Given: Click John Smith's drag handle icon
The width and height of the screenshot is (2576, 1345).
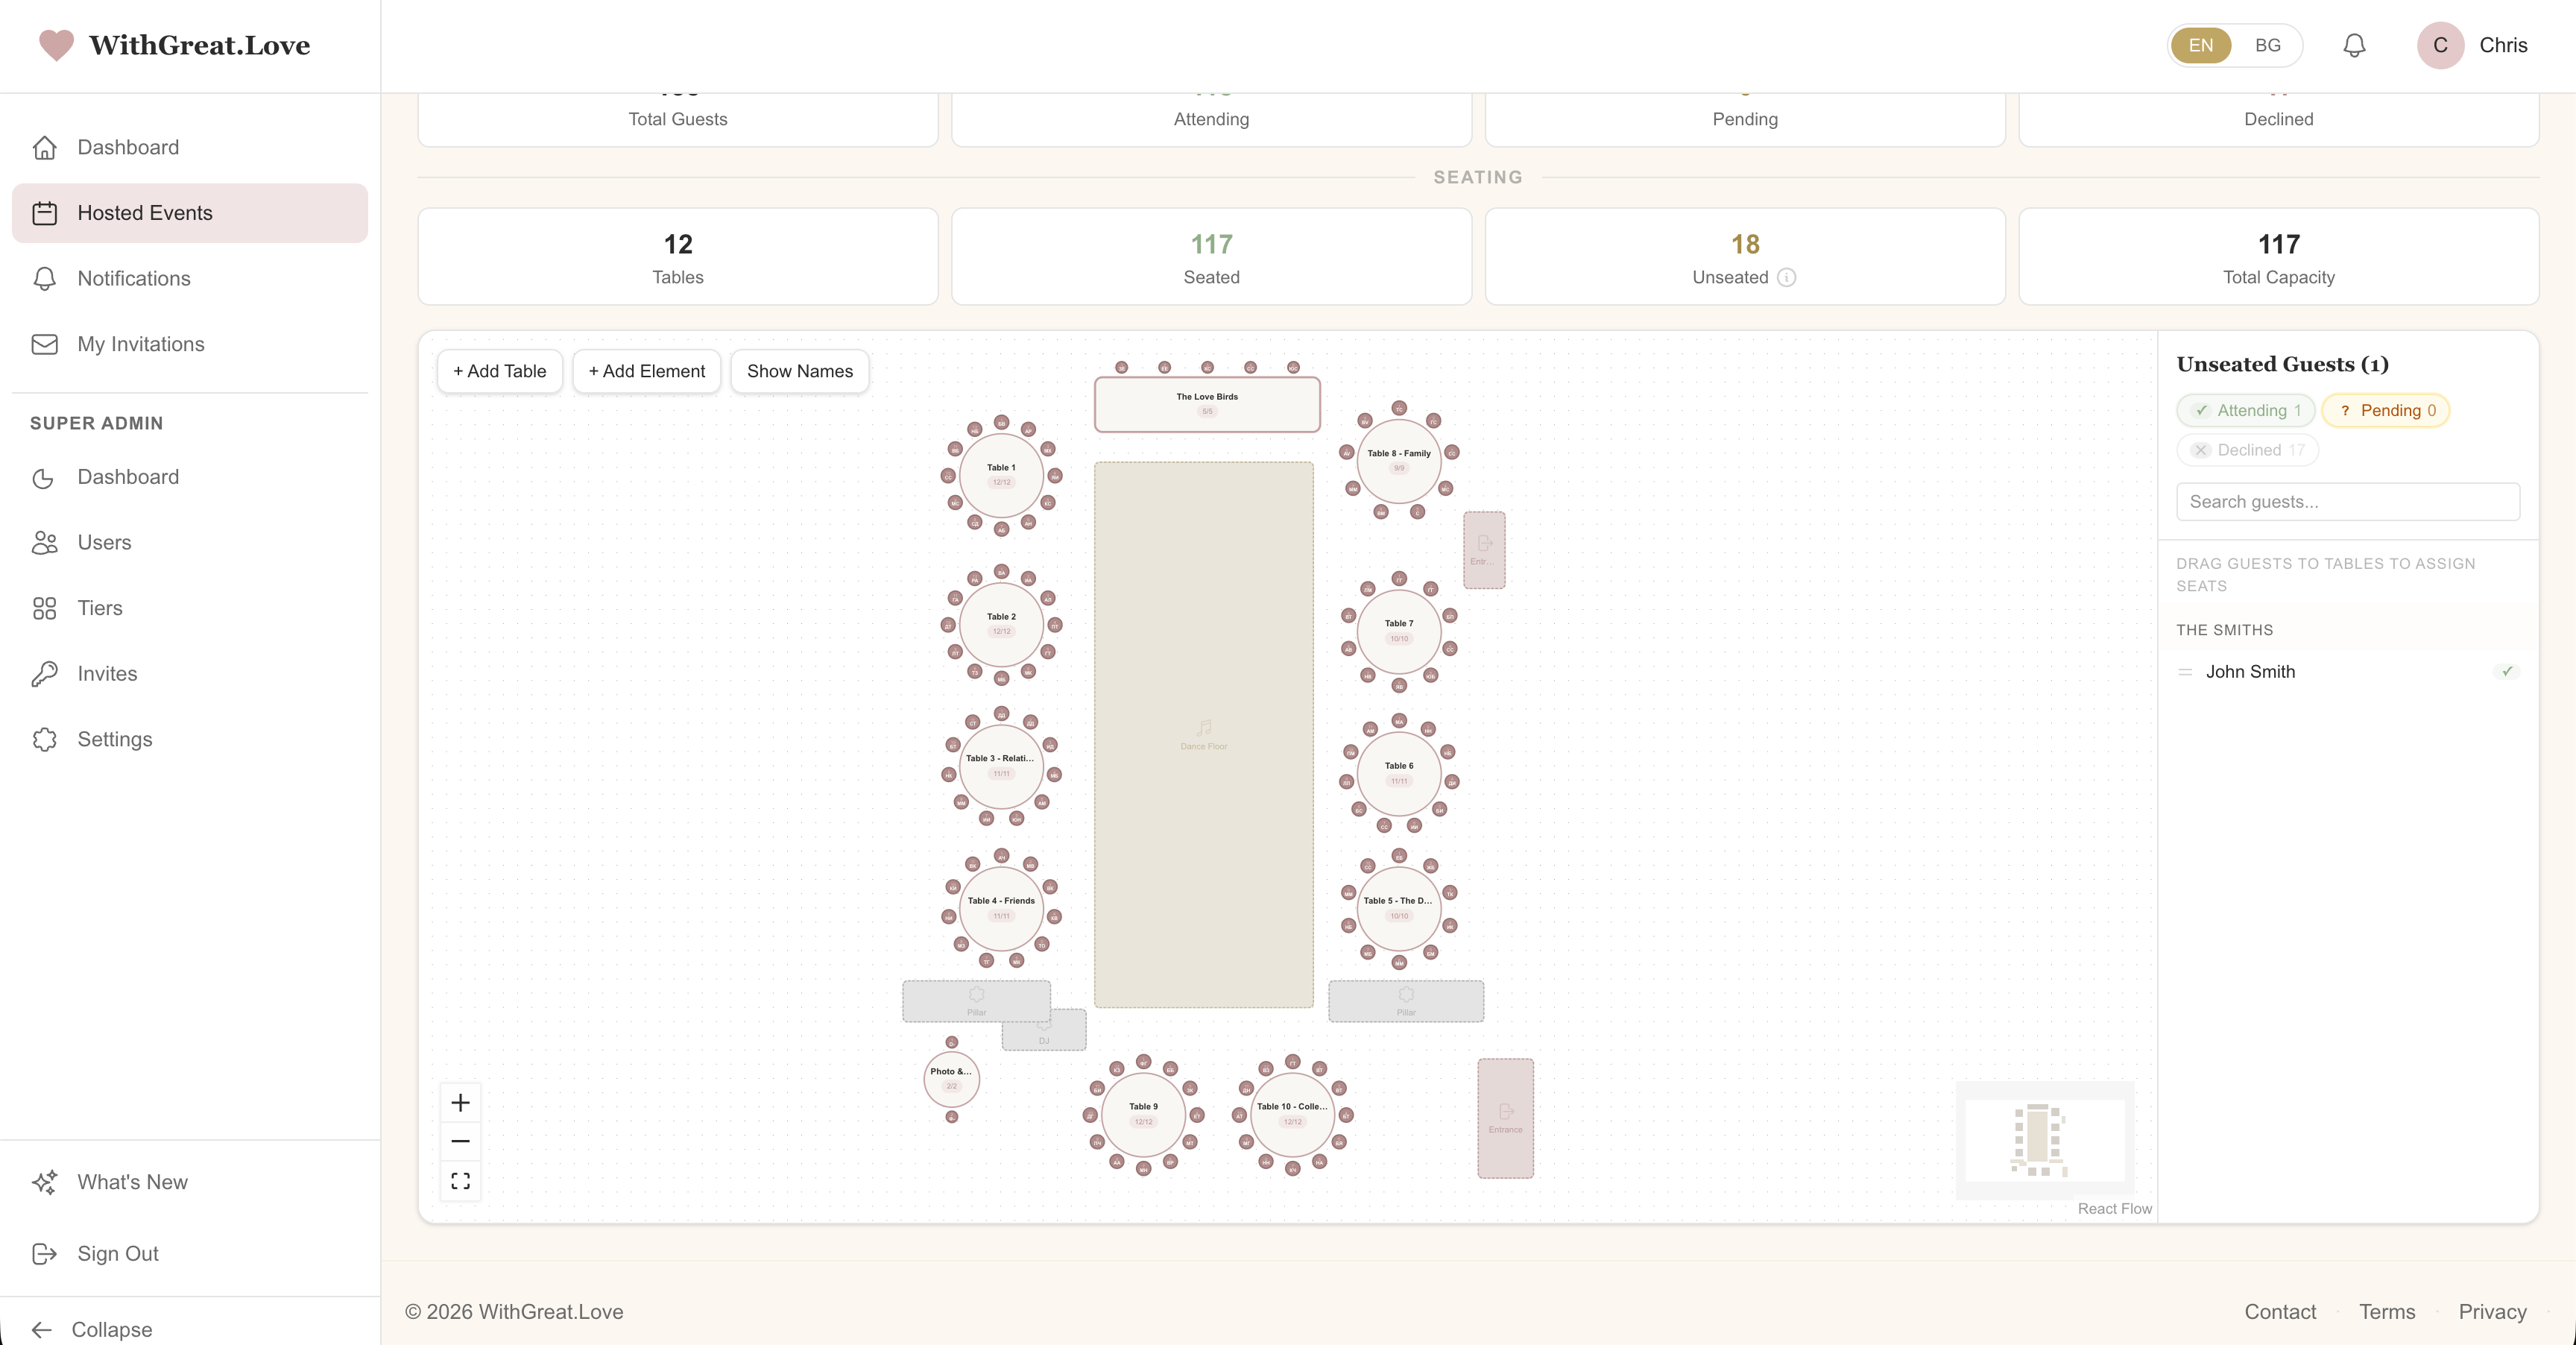Looking at the screenshot, I should coord(2185,672).
